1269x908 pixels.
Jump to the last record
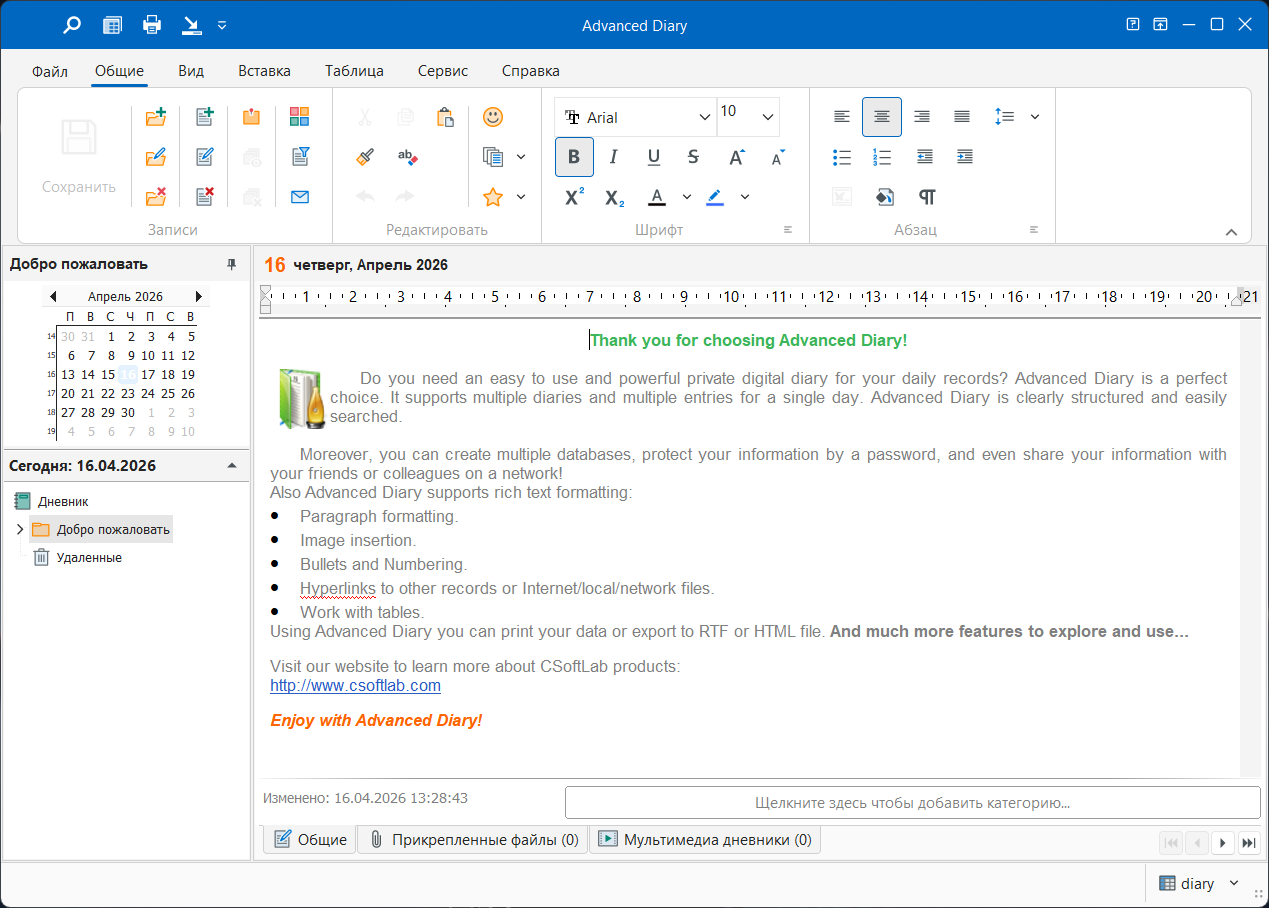(1248, 843)
